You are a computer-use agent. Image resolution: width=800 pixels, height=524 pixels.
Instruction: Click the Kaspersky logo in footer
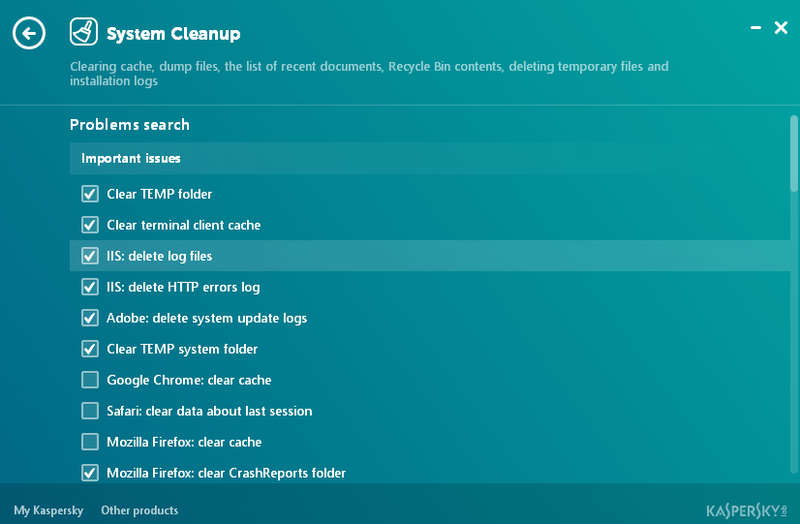click(747, 510)
